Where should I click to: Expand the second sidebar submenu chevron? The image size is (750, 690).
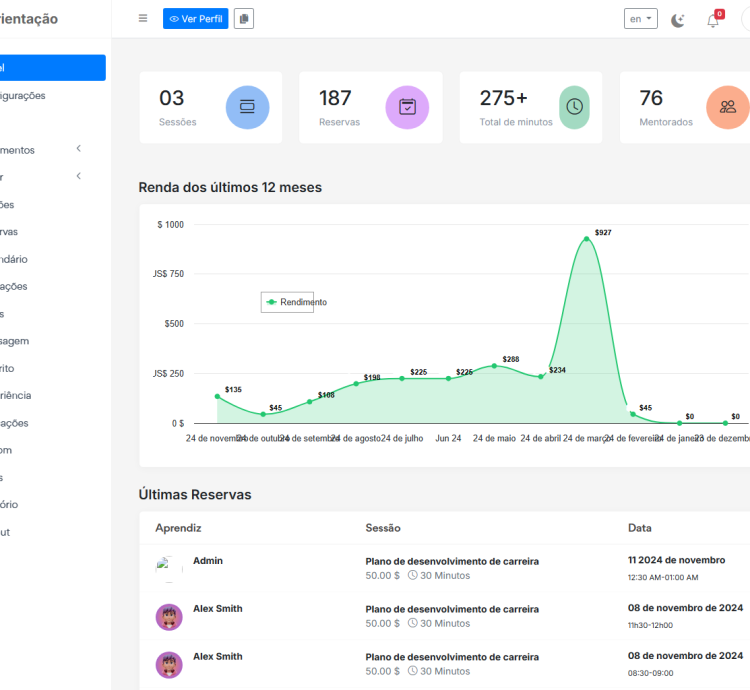79,177
